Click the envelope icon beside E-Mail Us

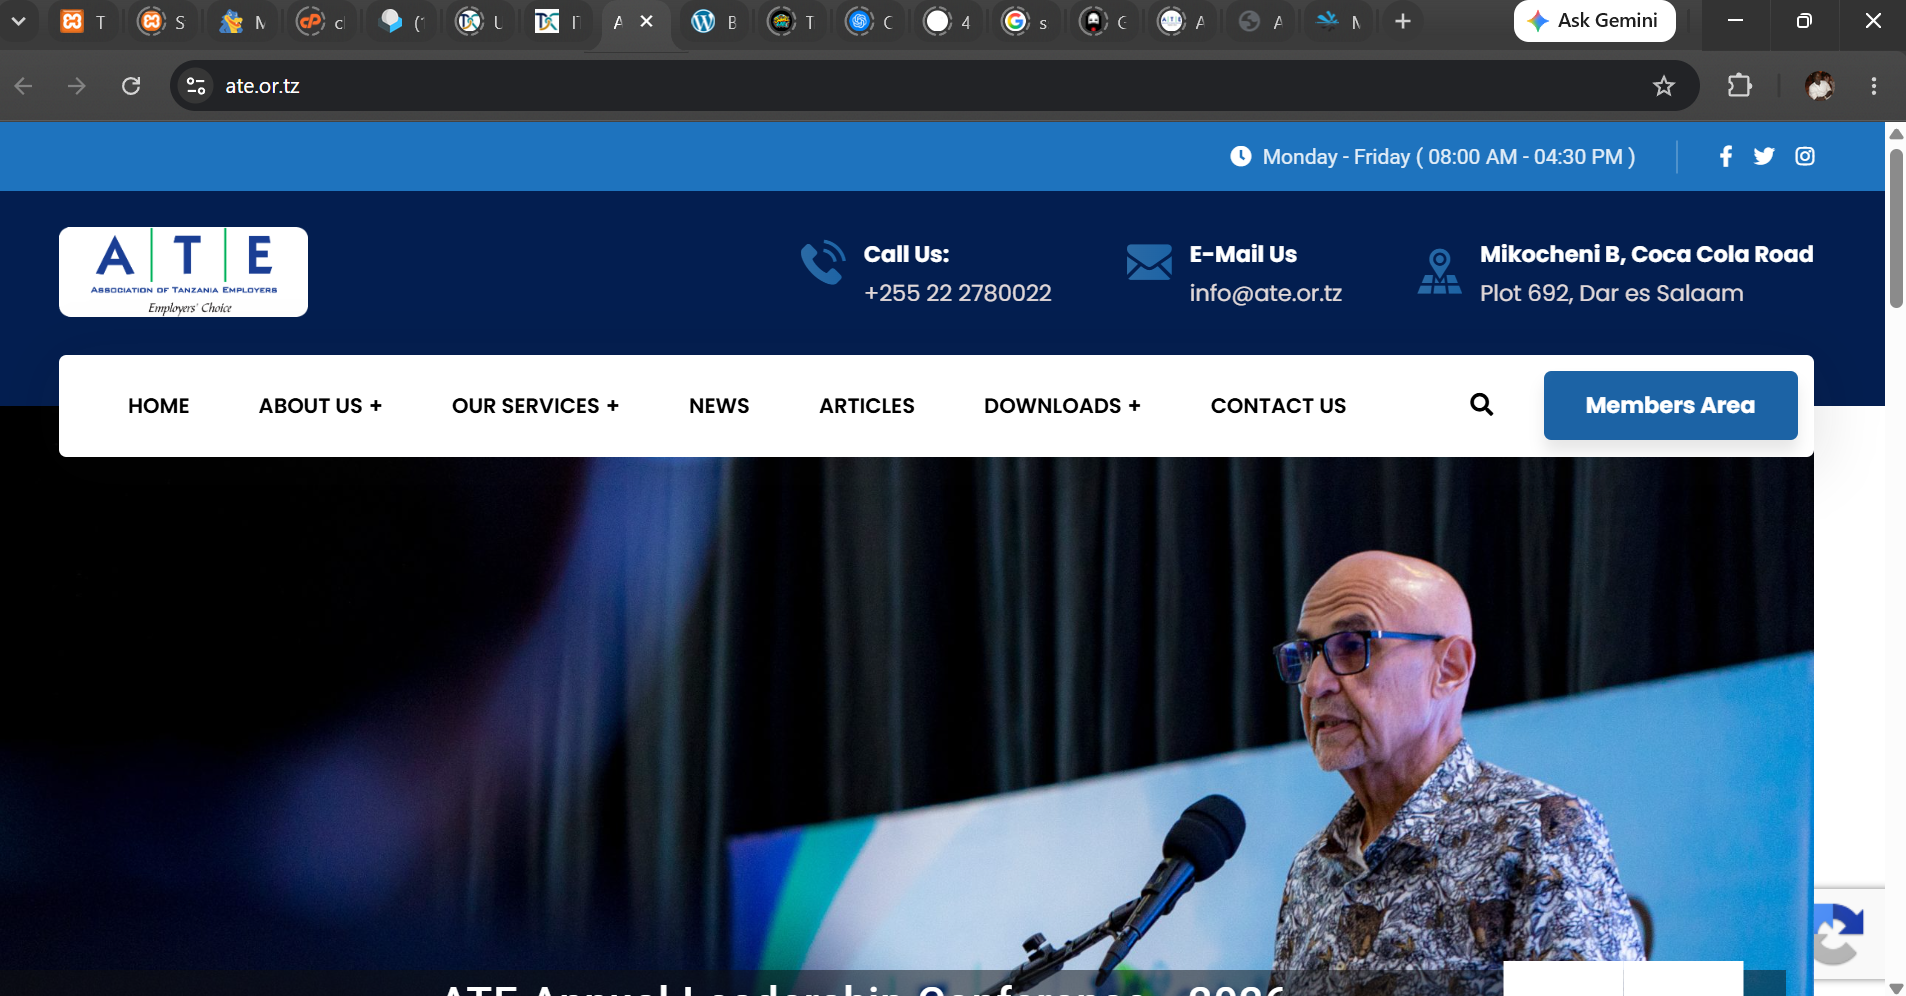pyautogui.click(x=1149, y=262)
